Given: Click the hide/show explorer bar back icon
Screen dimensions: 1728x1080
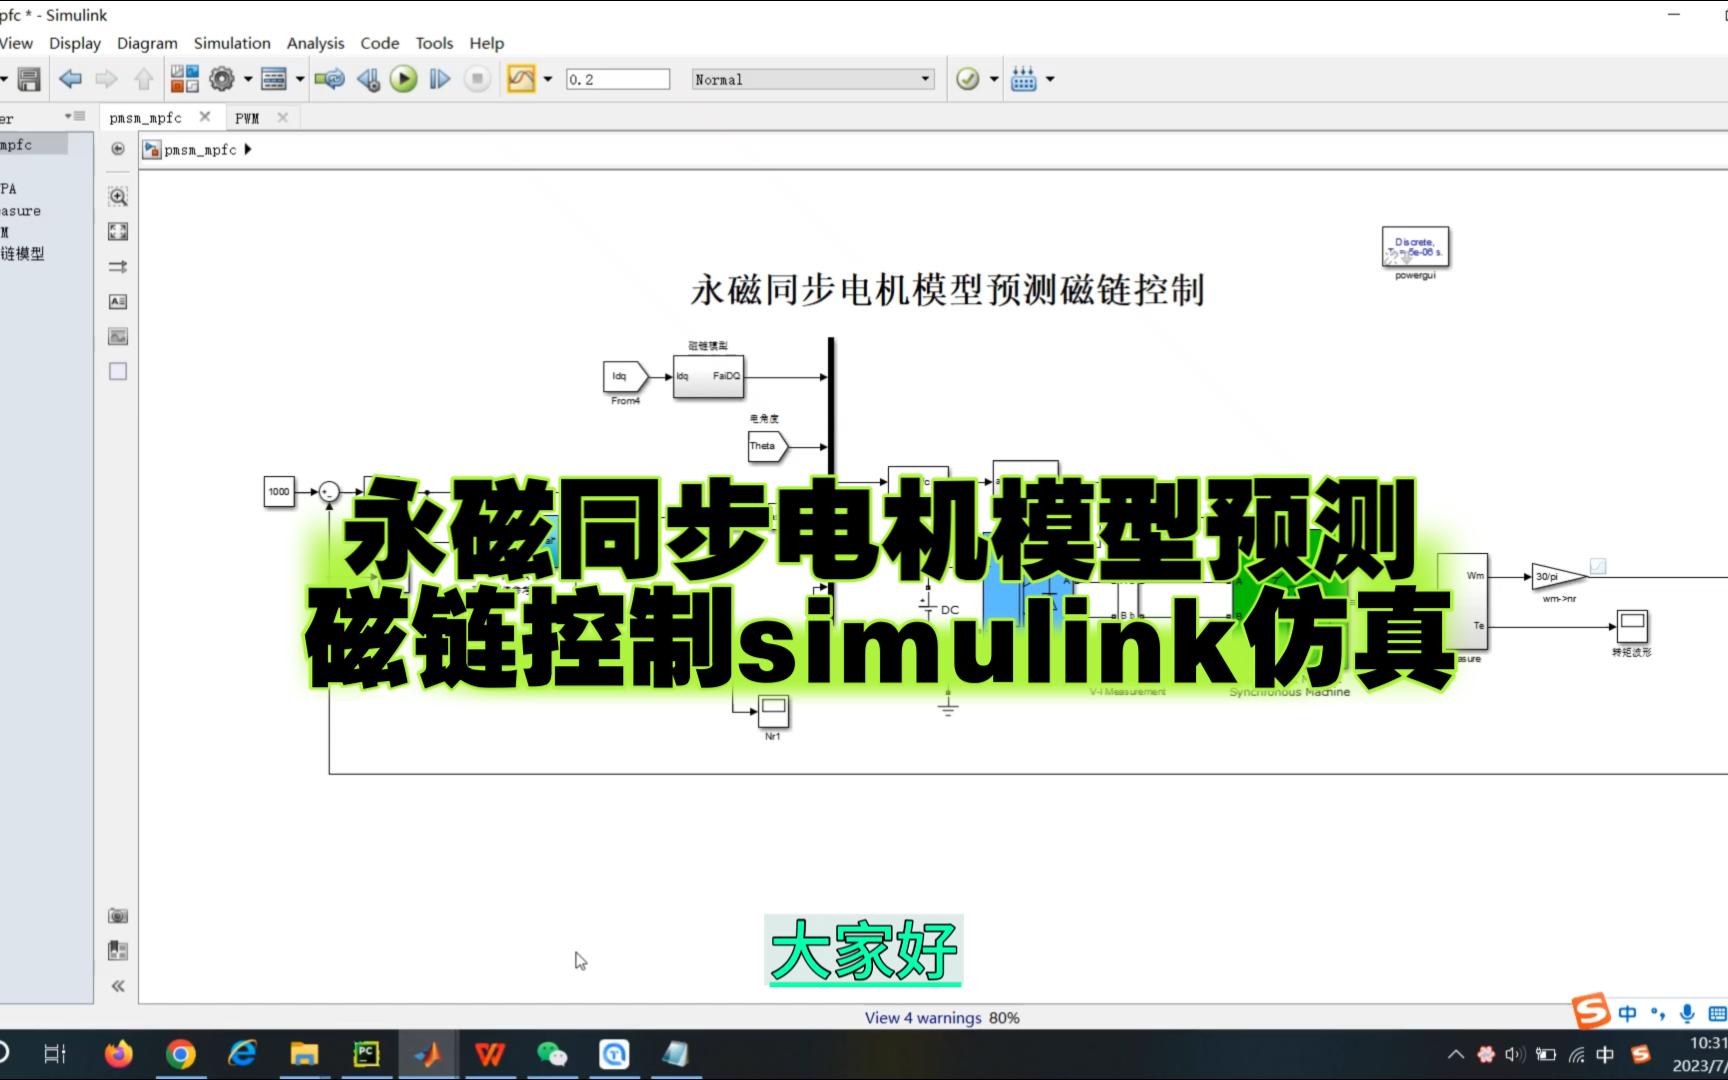Looking at the screenshot, I should pos(118,149).
